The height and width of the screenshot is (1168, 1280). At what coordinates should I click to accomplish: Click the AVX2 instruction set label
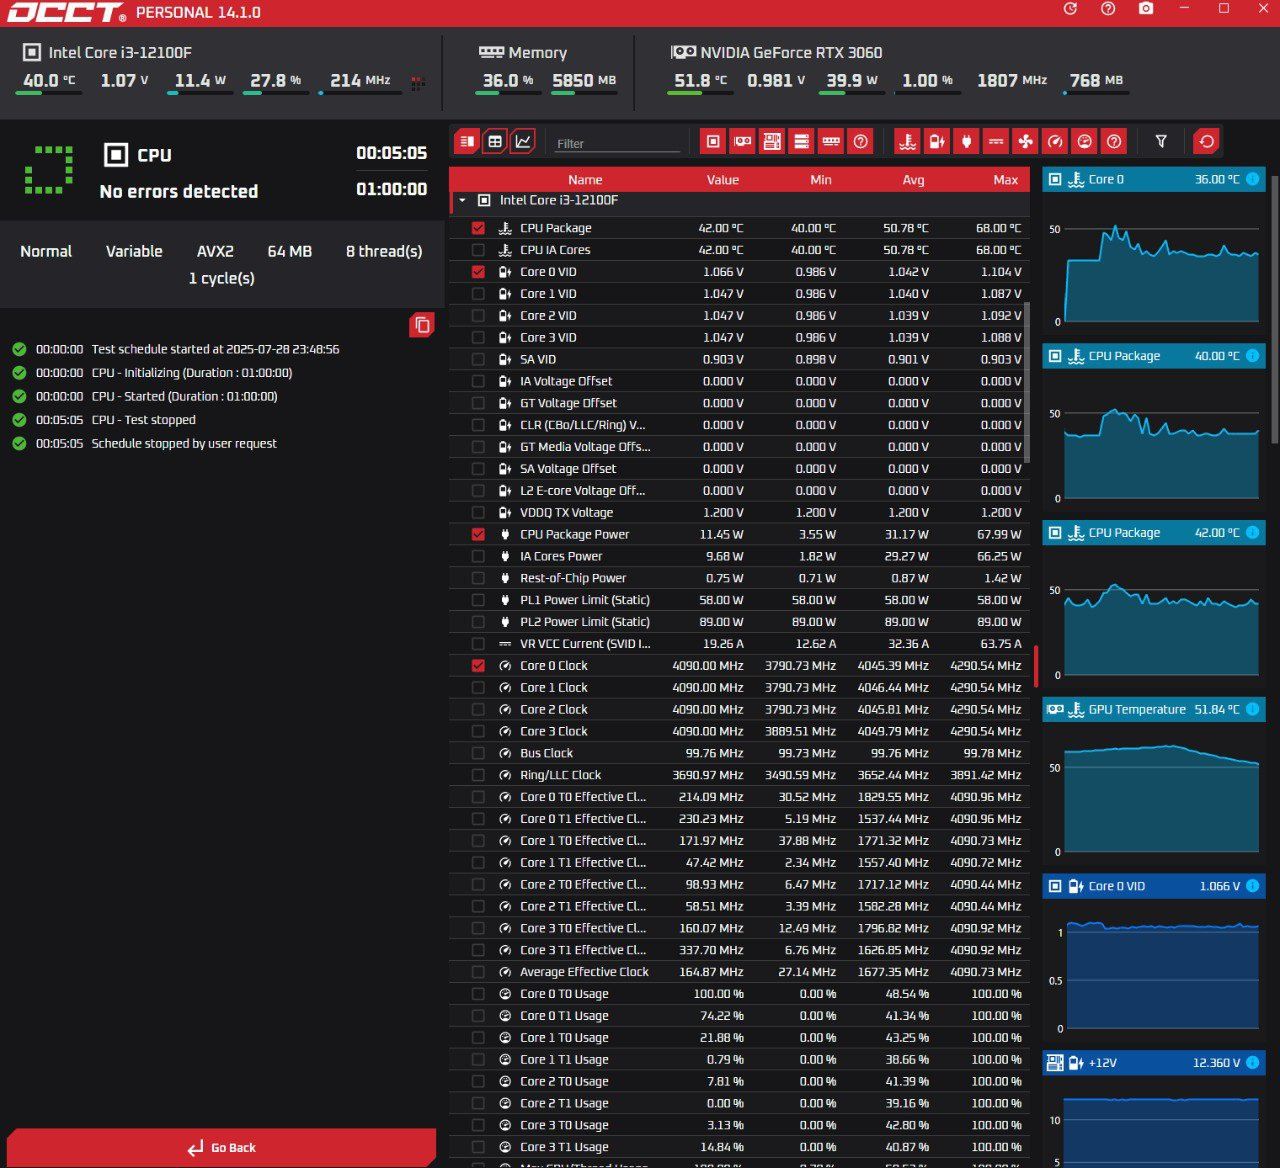(x=215, y=251)
